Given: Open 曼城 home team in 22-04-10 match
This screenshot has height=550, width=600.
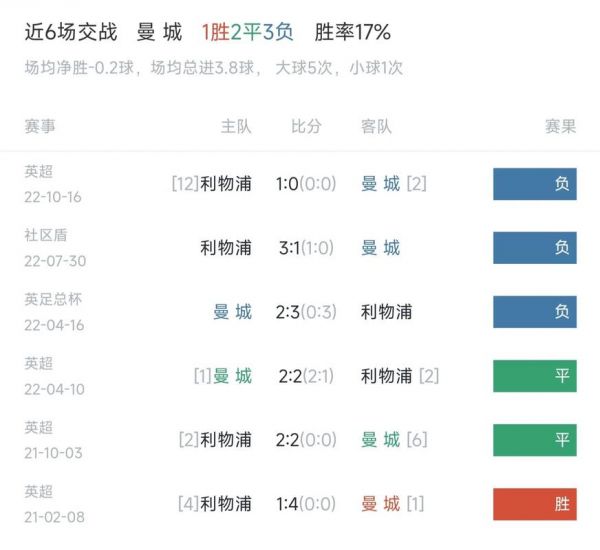Looking at the screenshot, I should tap(232, 376).
